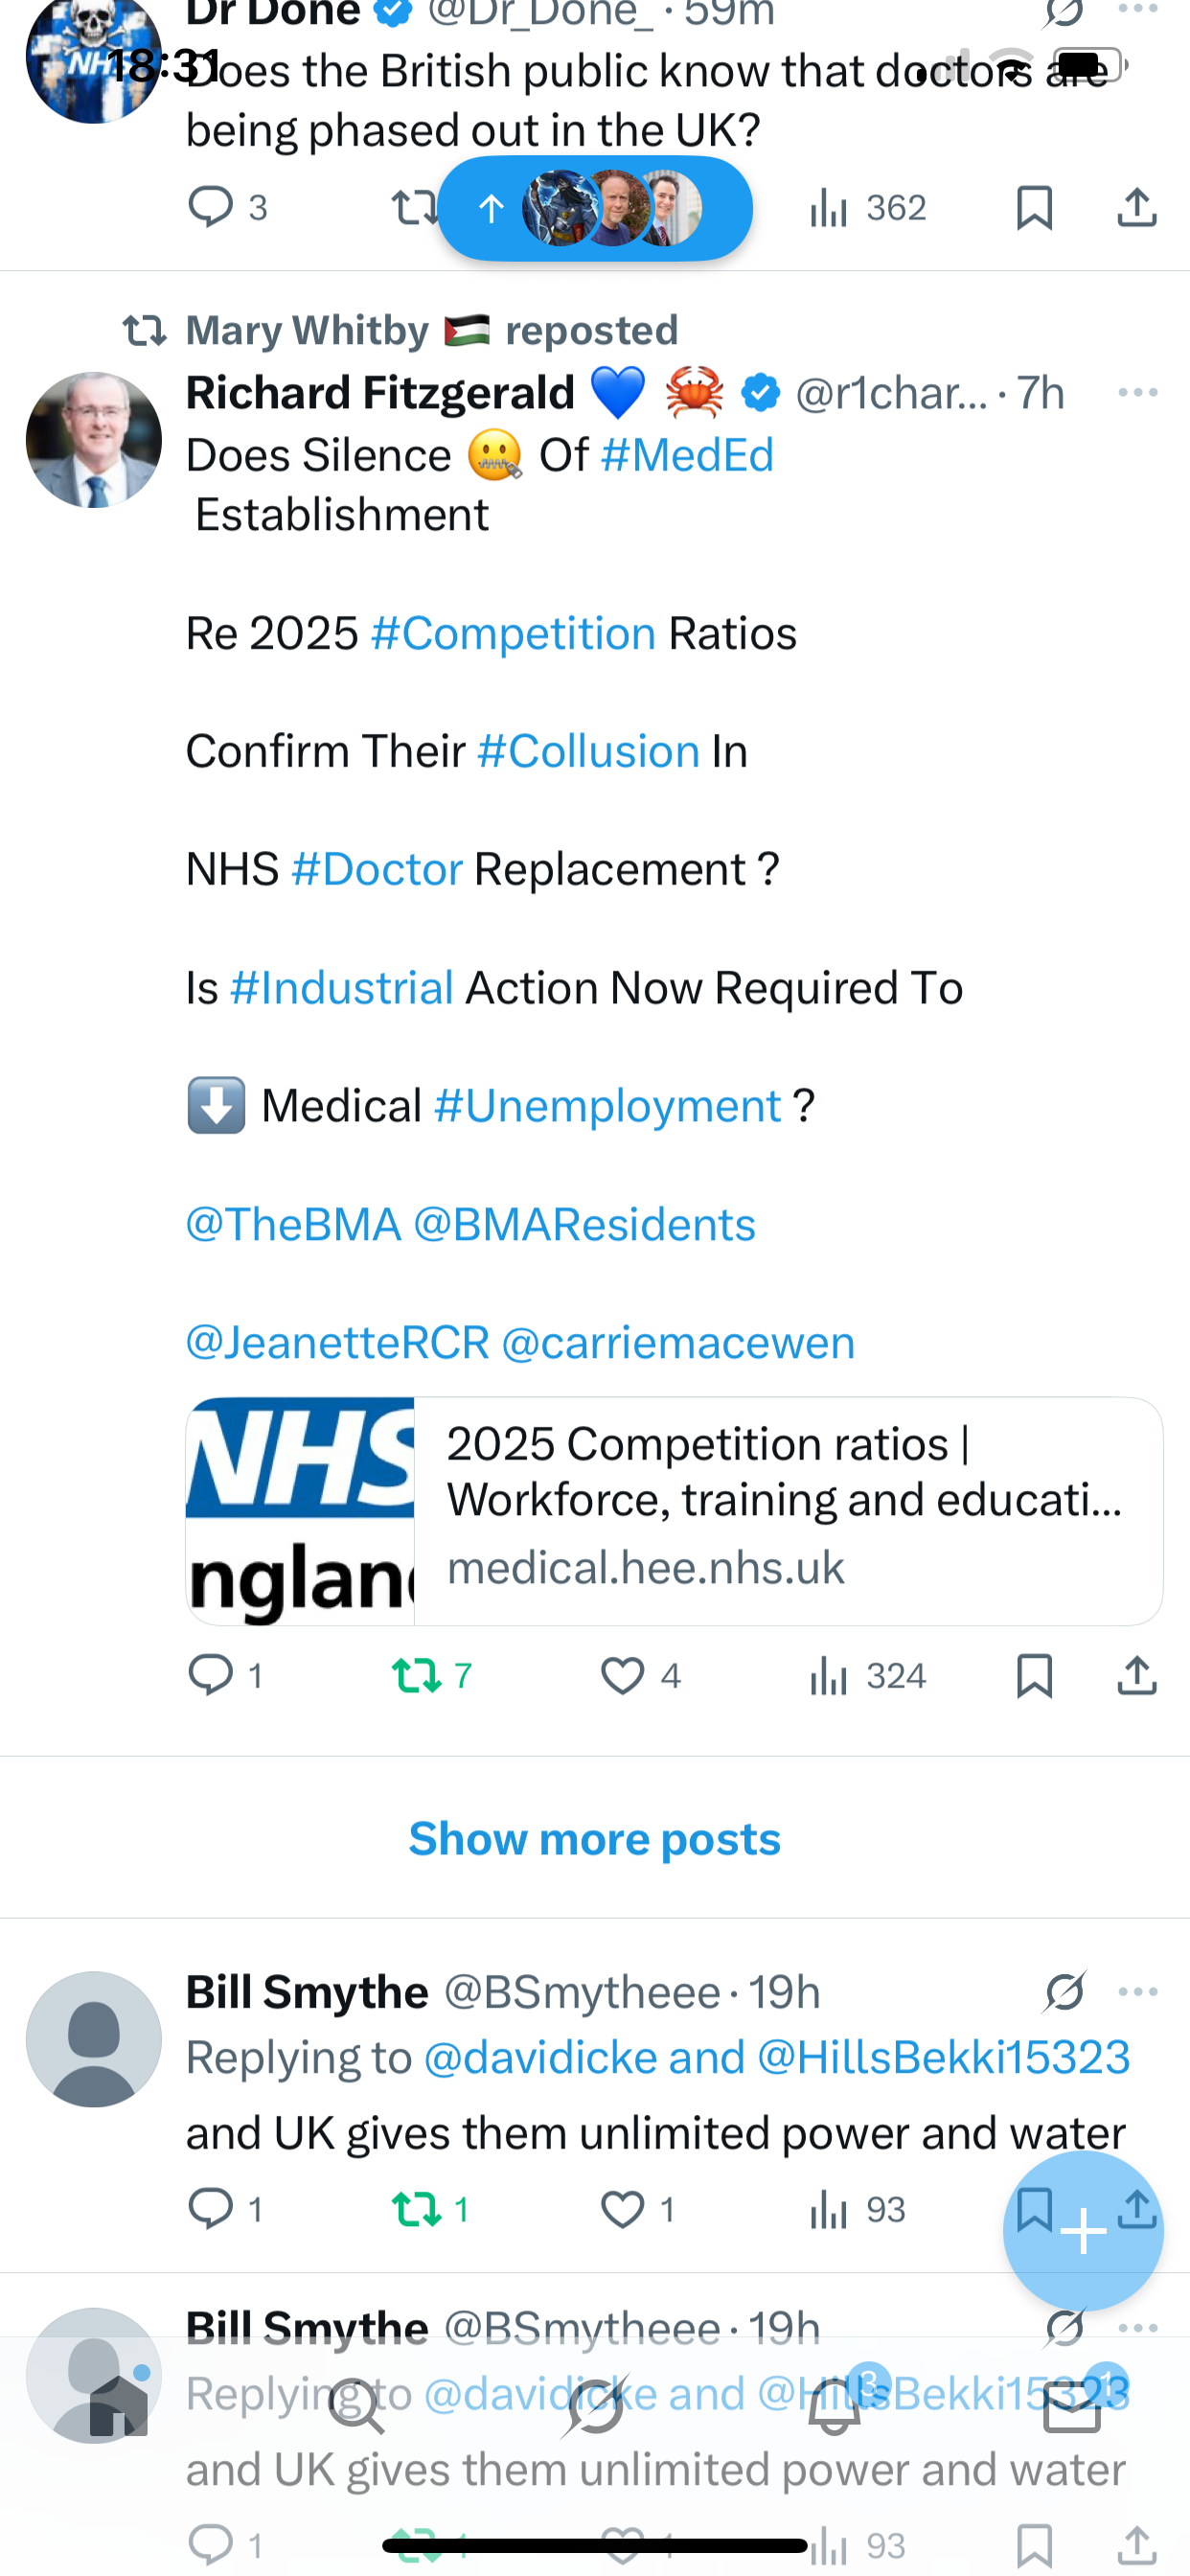Tap the new posts pill with avatars
Screen dimensions: 1190x2576
click(x=595, y=208)
